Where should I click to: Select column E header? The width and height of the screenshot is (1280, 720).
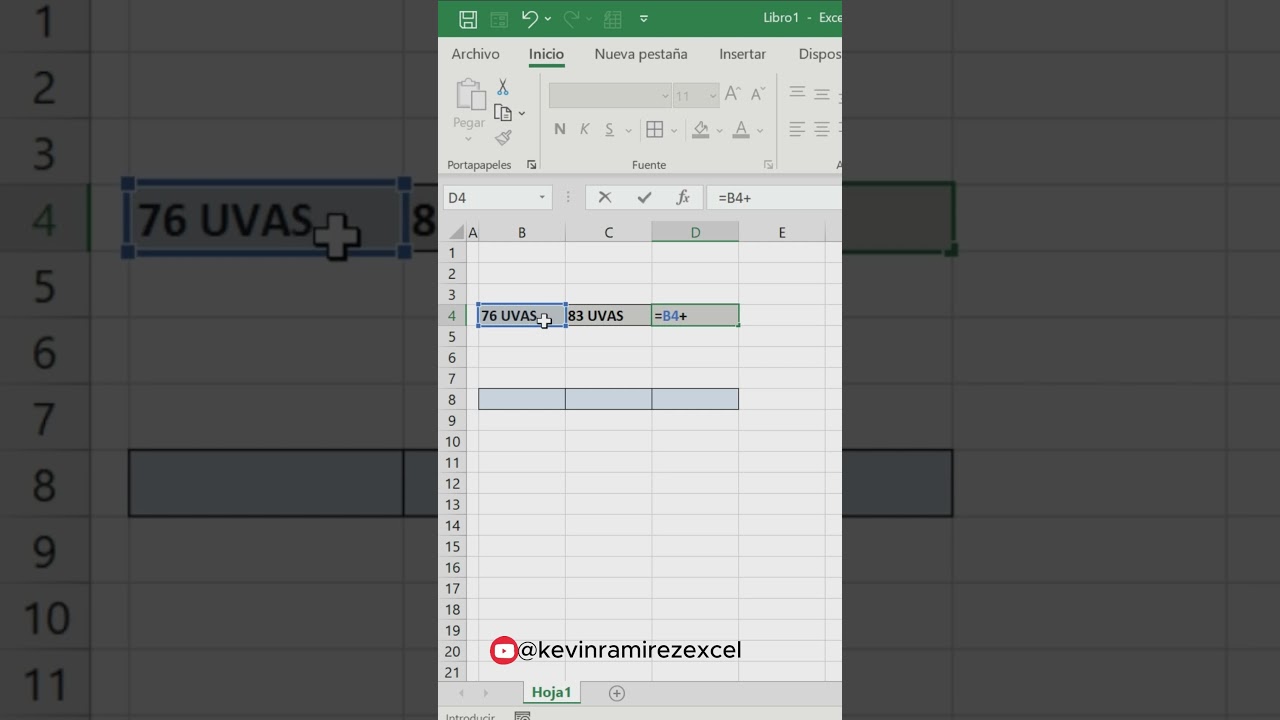click(x=782, y=233)
